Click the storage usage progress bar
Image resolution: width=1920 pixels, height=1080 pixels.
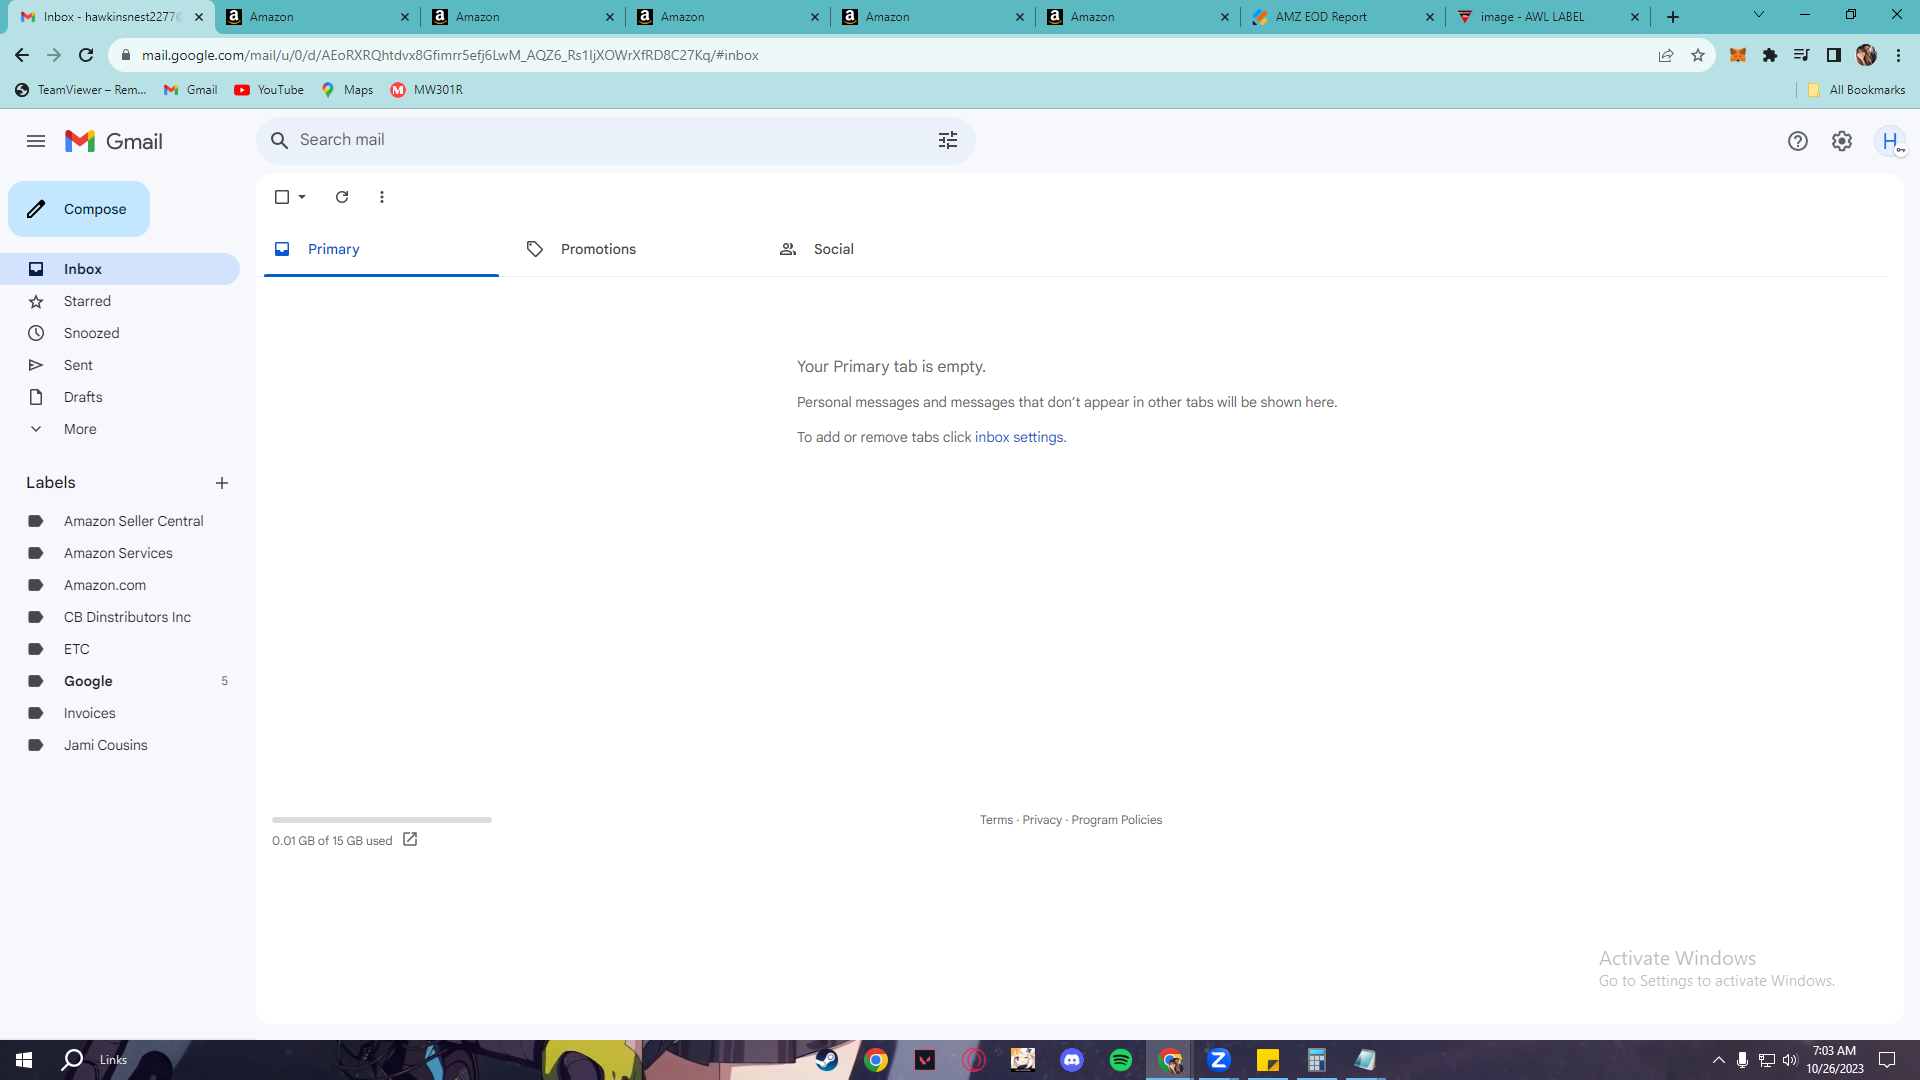382,820
